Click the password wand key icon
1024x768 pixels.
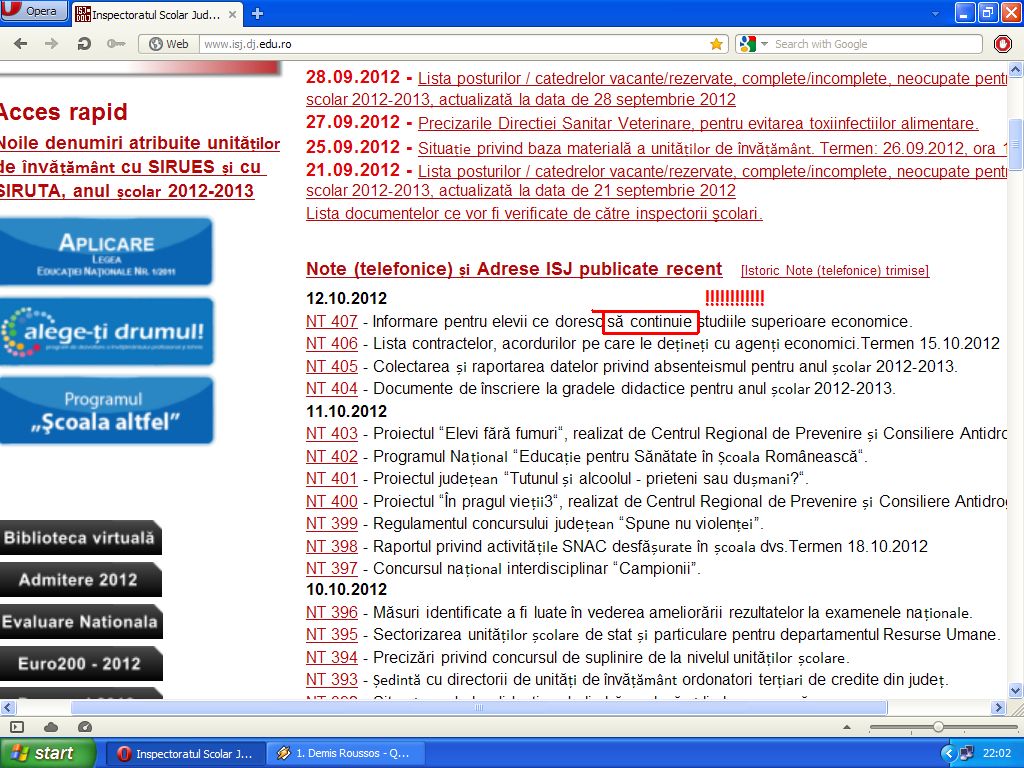116,44
